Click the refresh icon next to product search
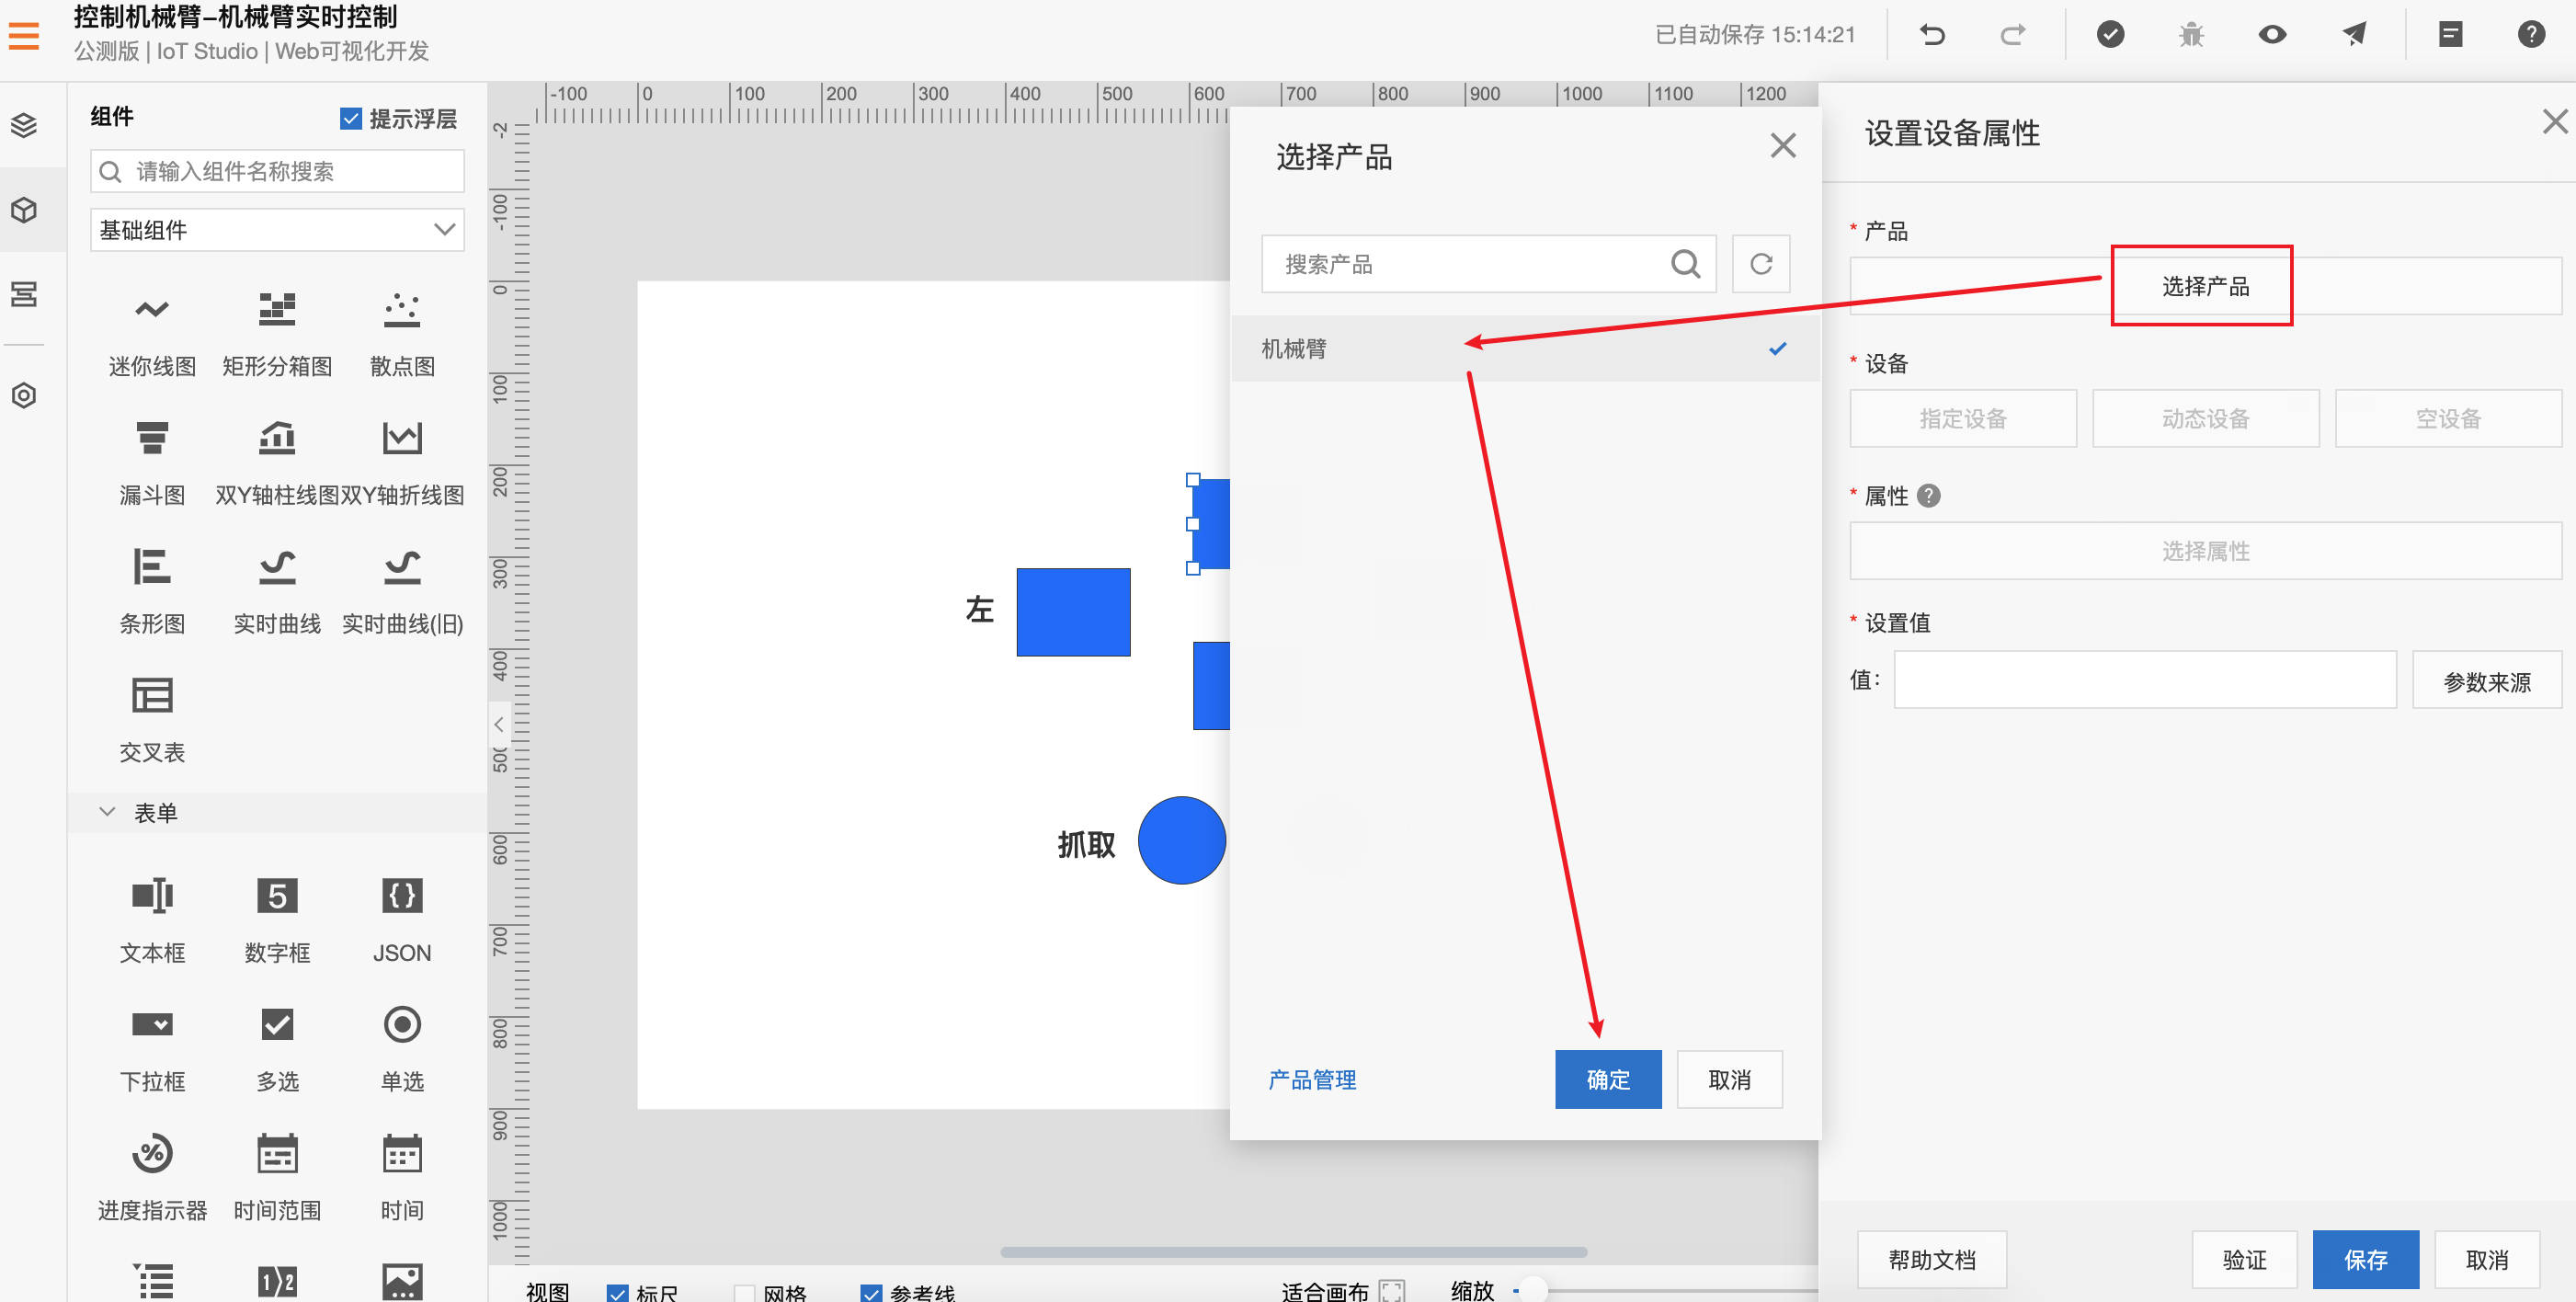Screen dimensions: 2576x1302 (x=1760, y=264)
